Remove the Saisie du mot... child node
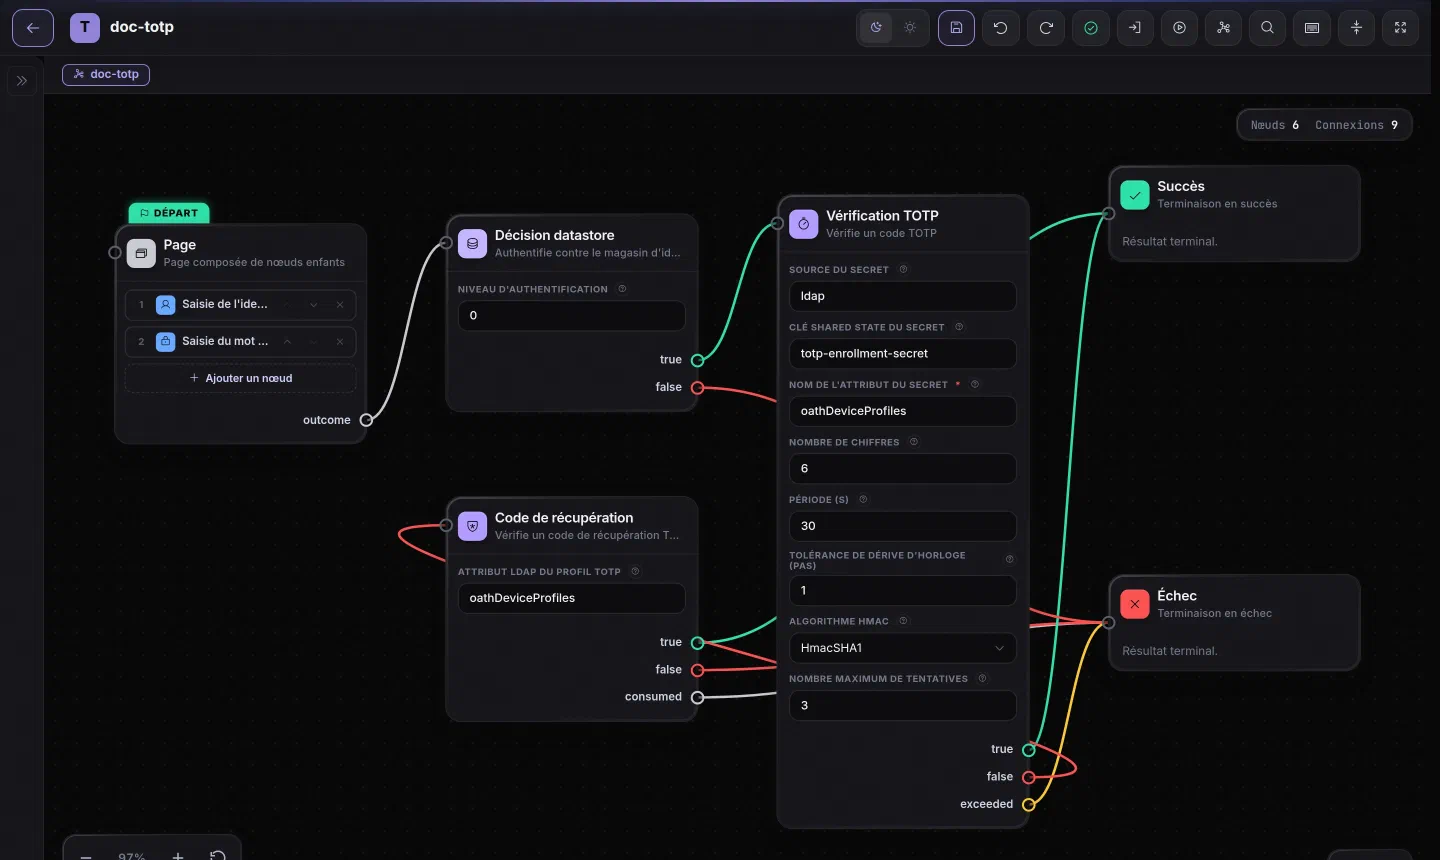Screen dimensions: 1440x860 [x=340, y=342]
